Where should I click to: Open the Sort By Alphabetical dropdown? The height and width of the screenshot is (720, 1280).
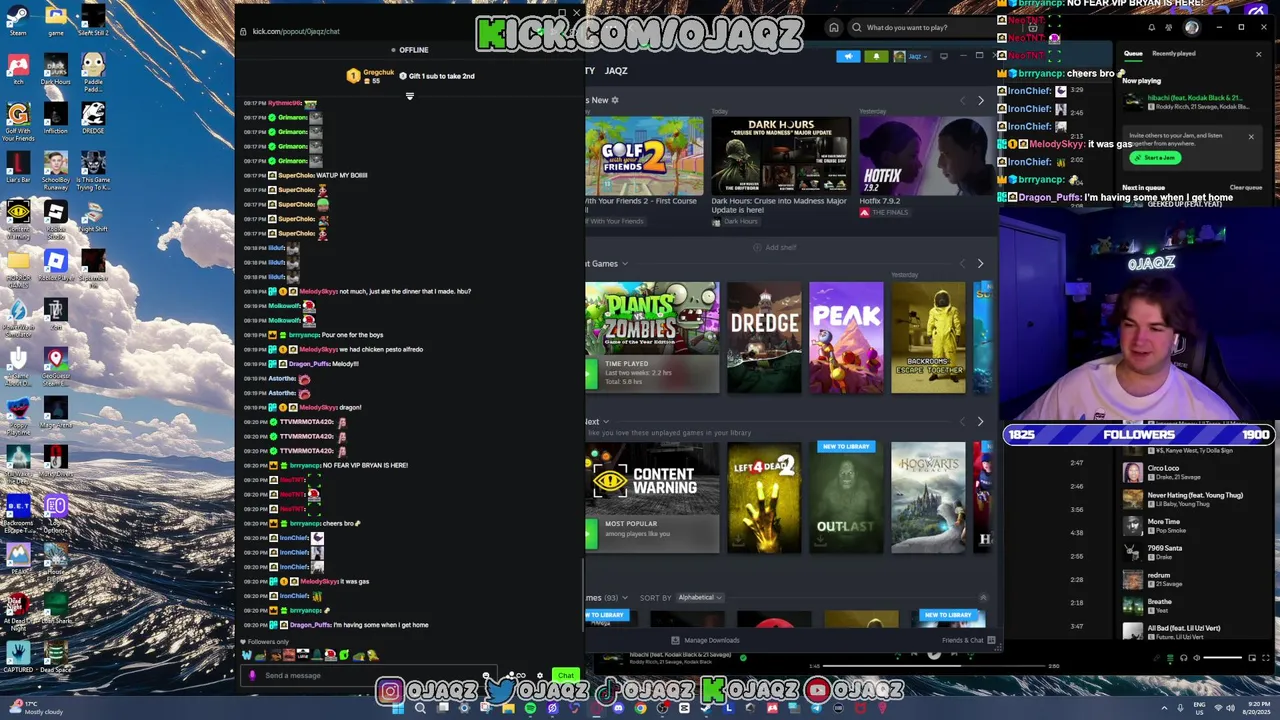click(x=699, y=597)
